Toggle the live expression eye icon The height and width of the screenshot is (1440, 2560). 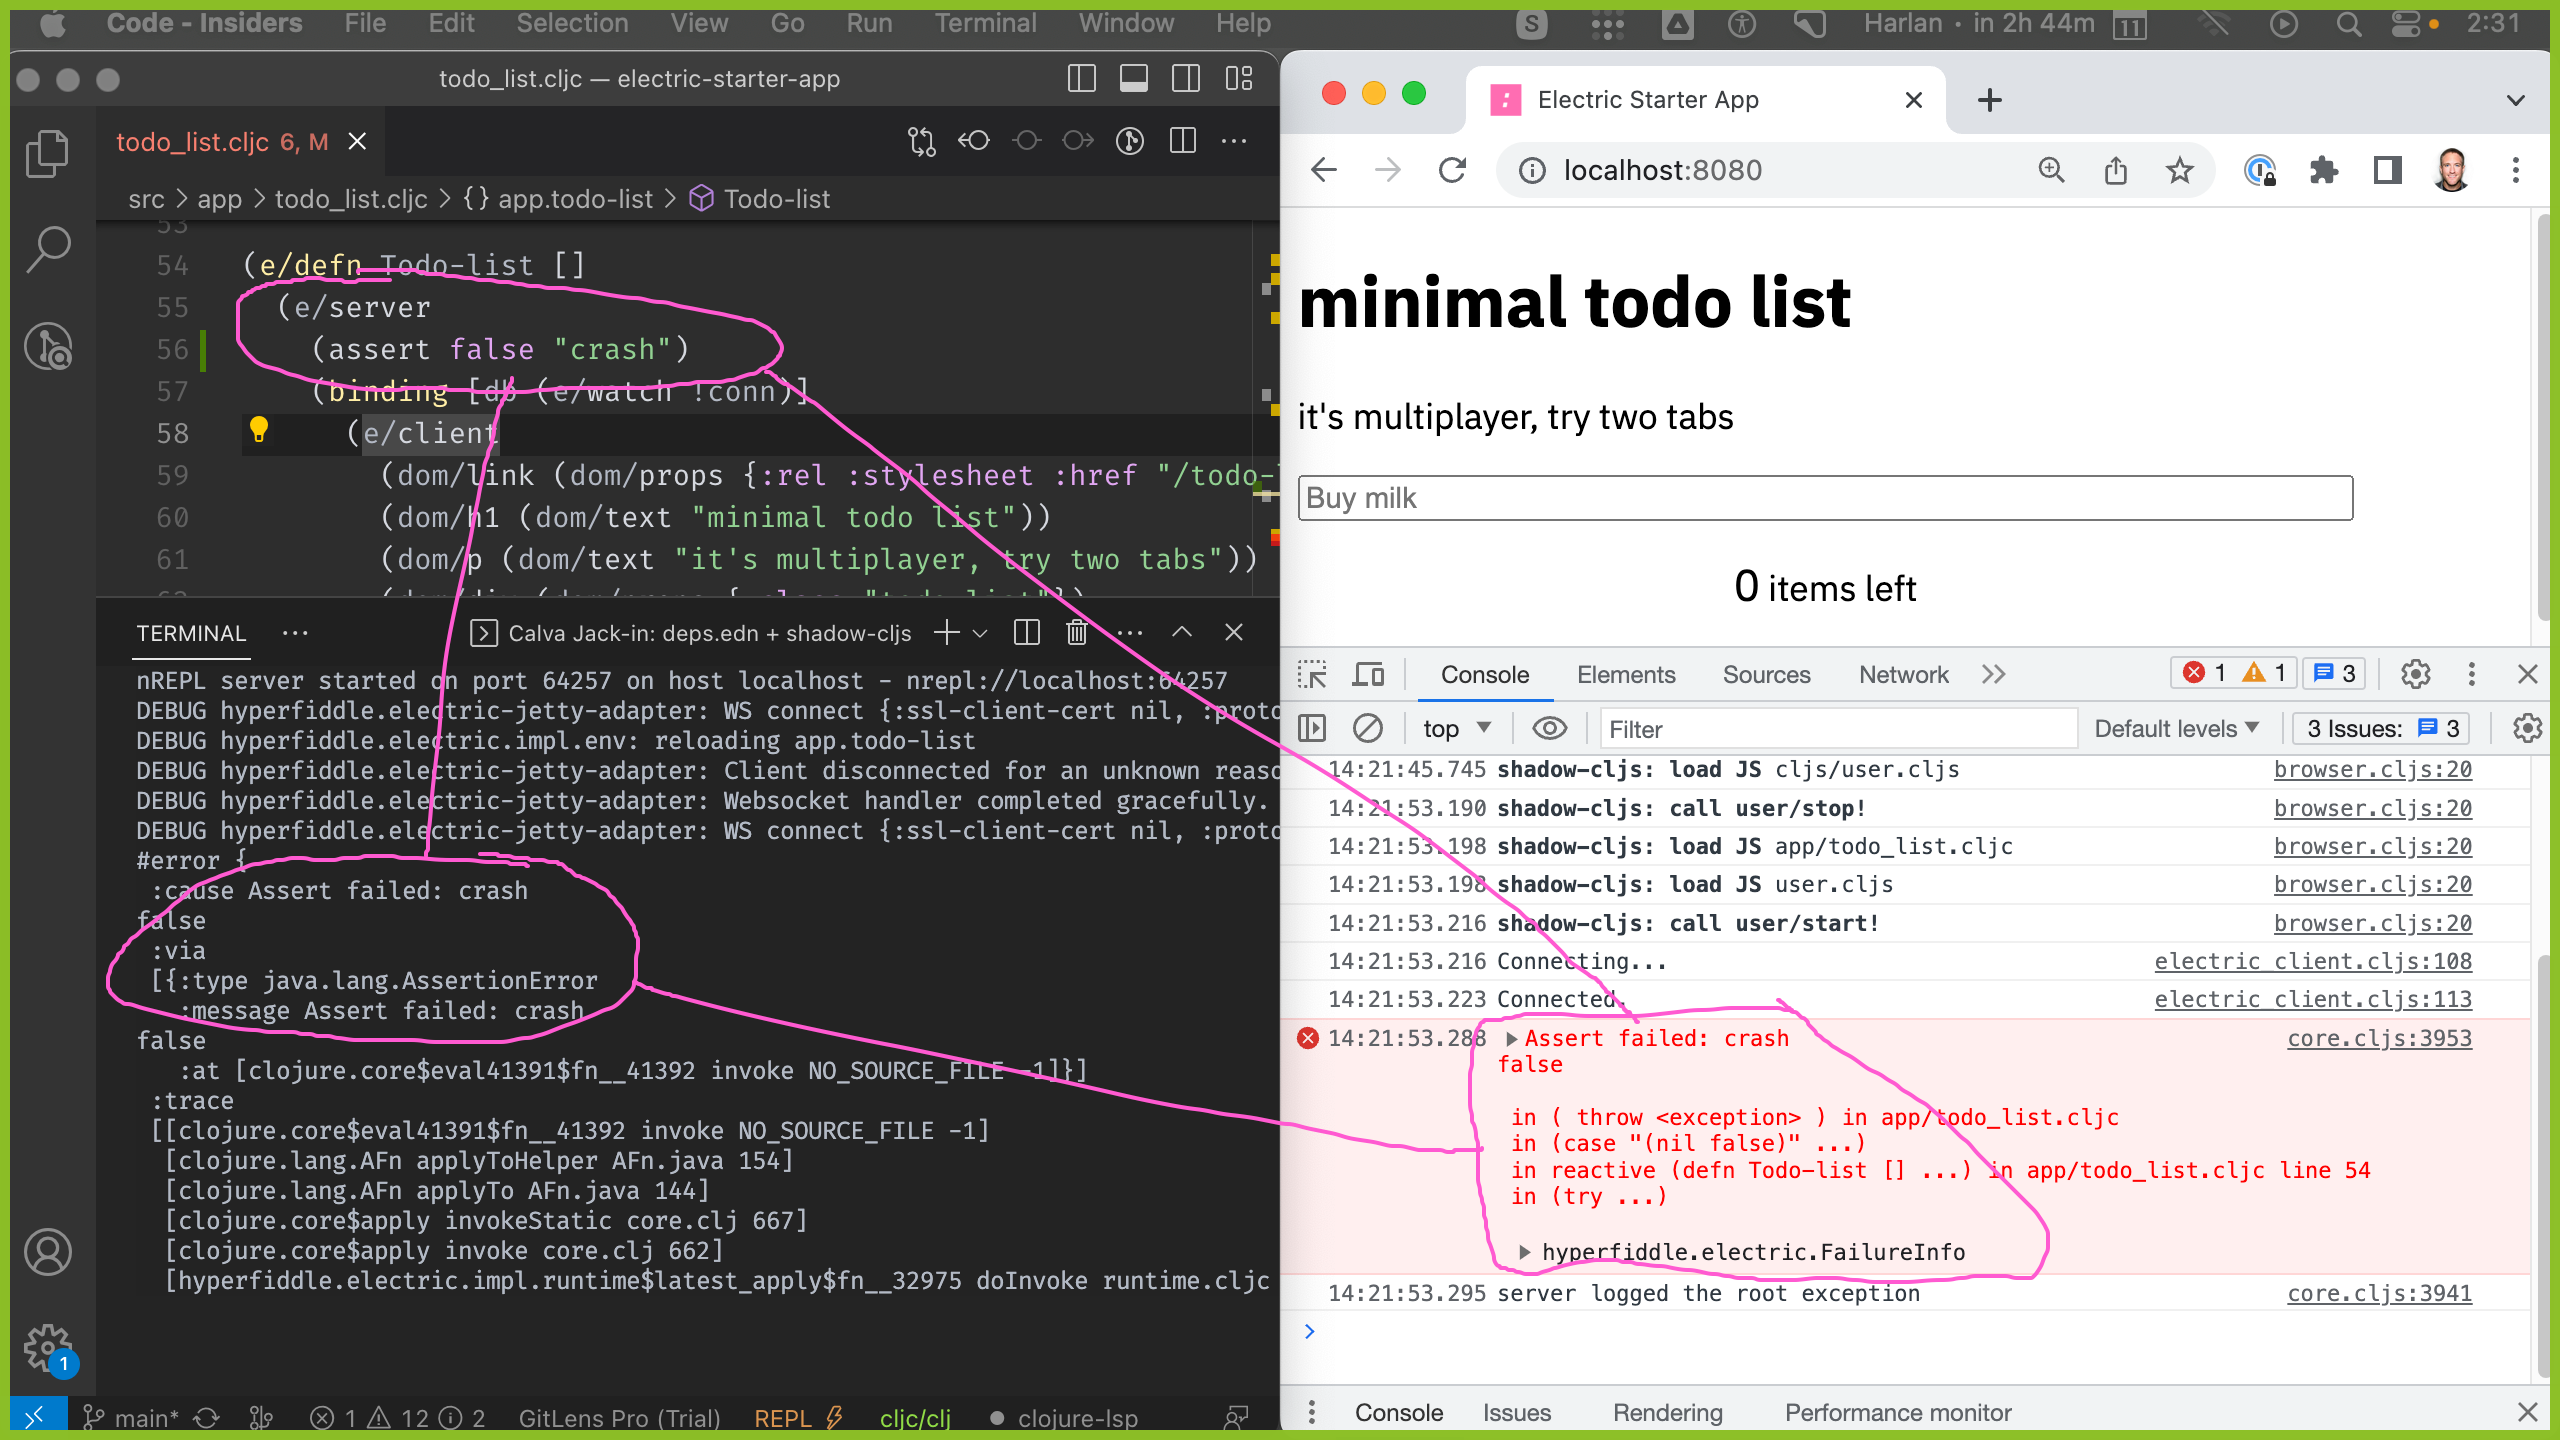click(1549, 728)
